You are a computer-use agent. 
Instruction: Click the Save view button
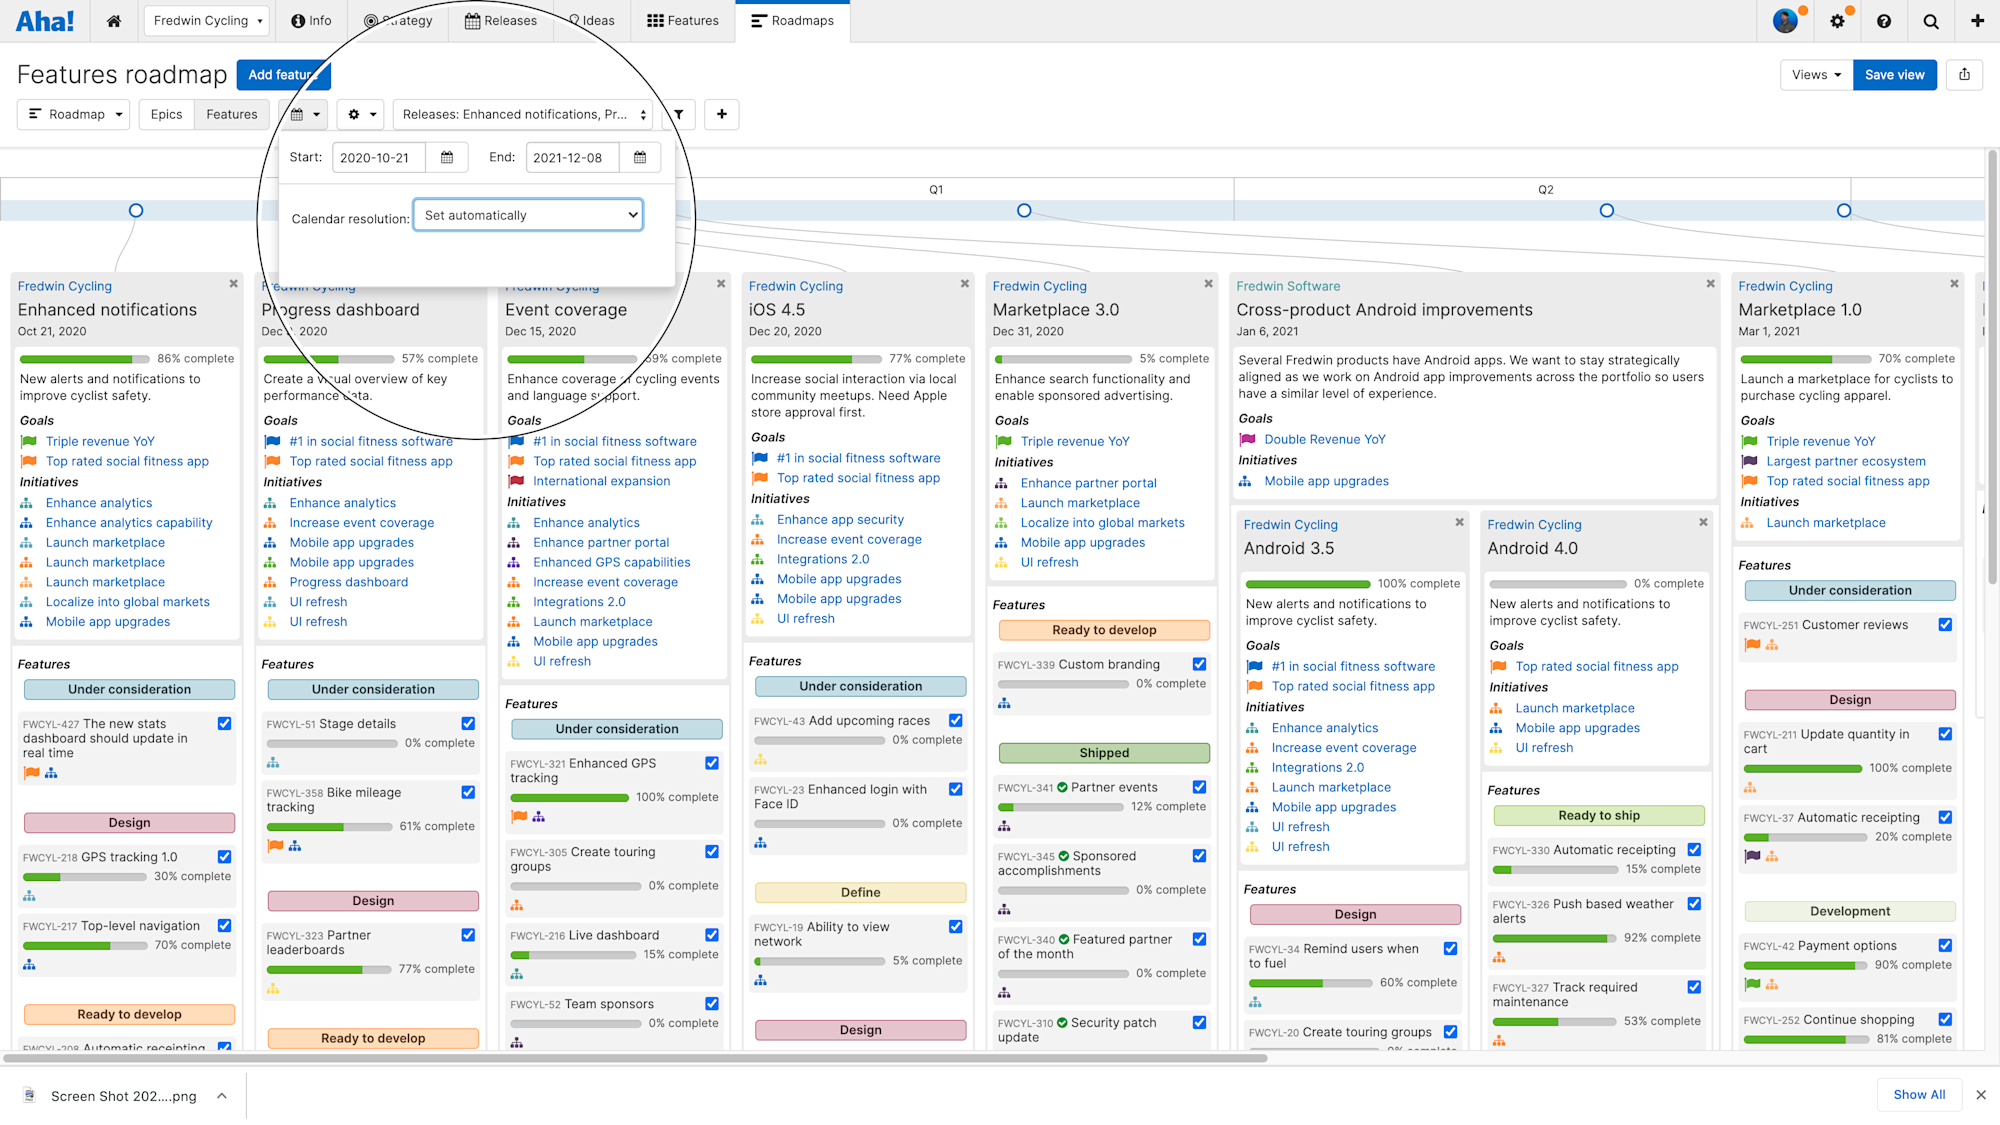(x=1894, y=75)
